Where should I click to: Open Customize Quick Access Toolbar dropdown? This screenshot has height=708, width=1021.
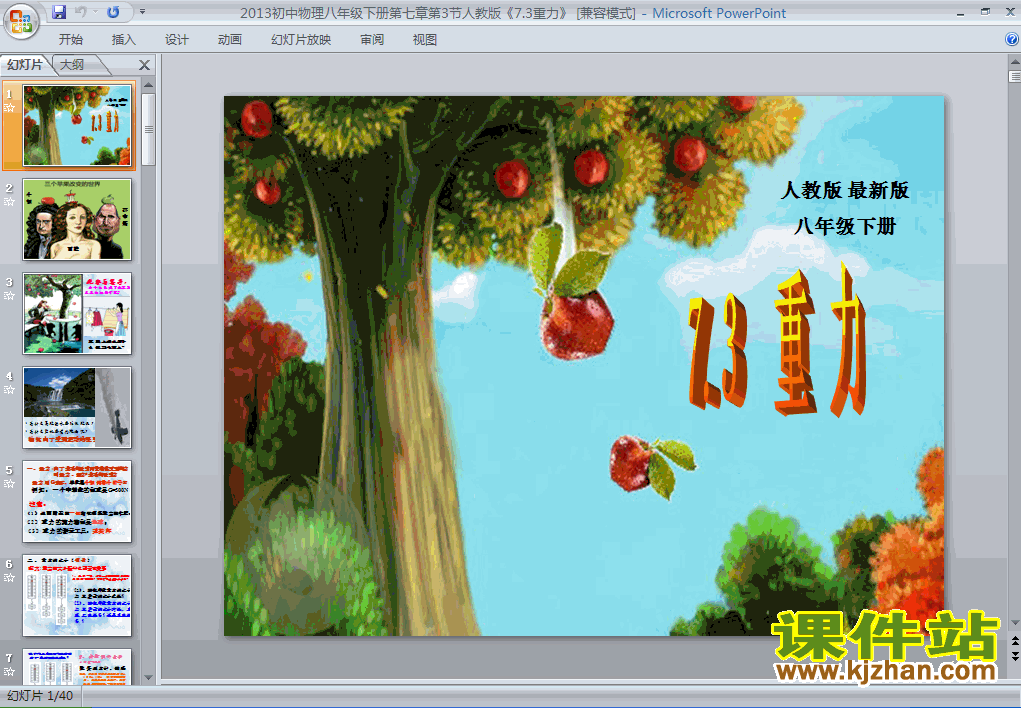click(143, 12)
